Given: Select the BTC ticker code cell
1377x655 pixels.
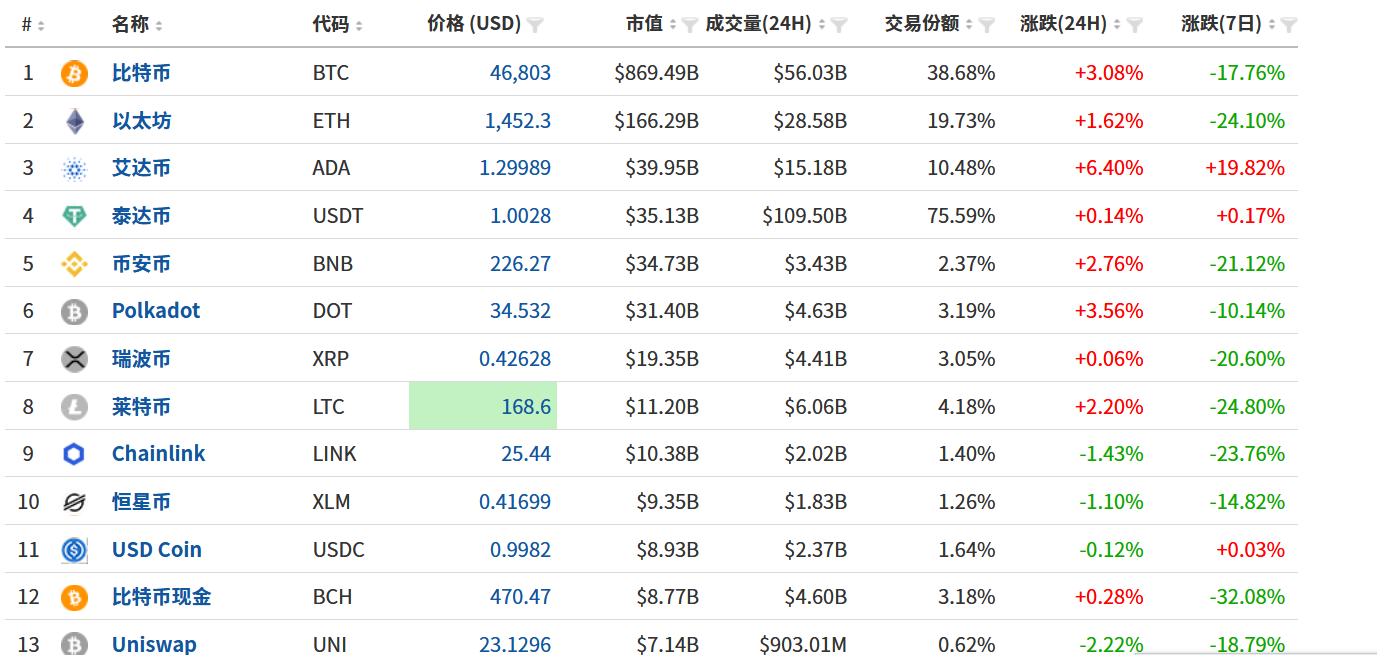Looking at the screenshot, I should (331, 73).
